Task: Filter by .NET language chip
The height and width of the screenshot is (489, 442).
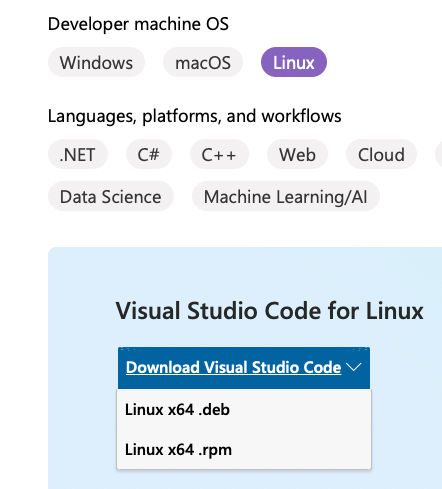Action: (x=78, y=154)
